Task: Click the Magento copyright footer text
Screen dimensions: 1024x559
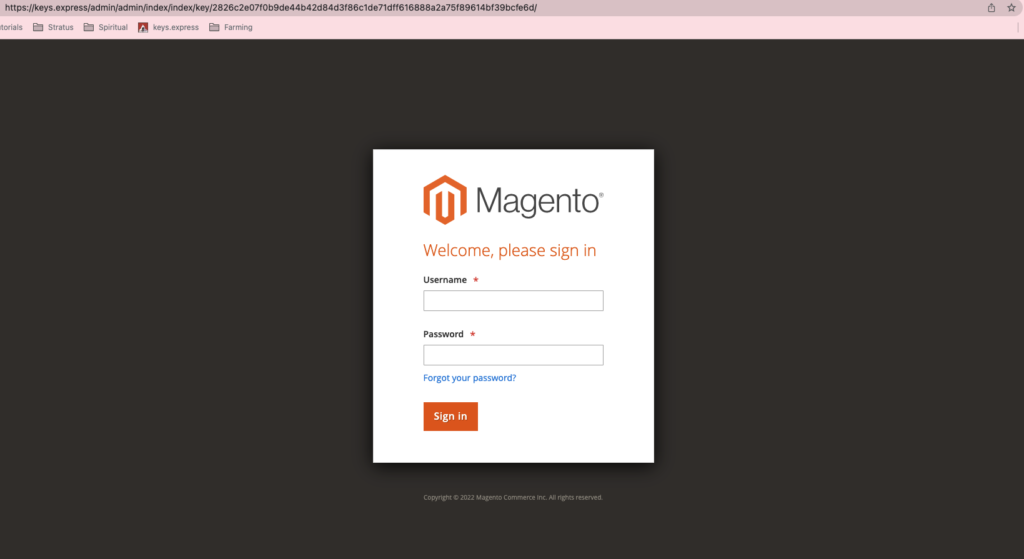Action: (x=513, y=497)
